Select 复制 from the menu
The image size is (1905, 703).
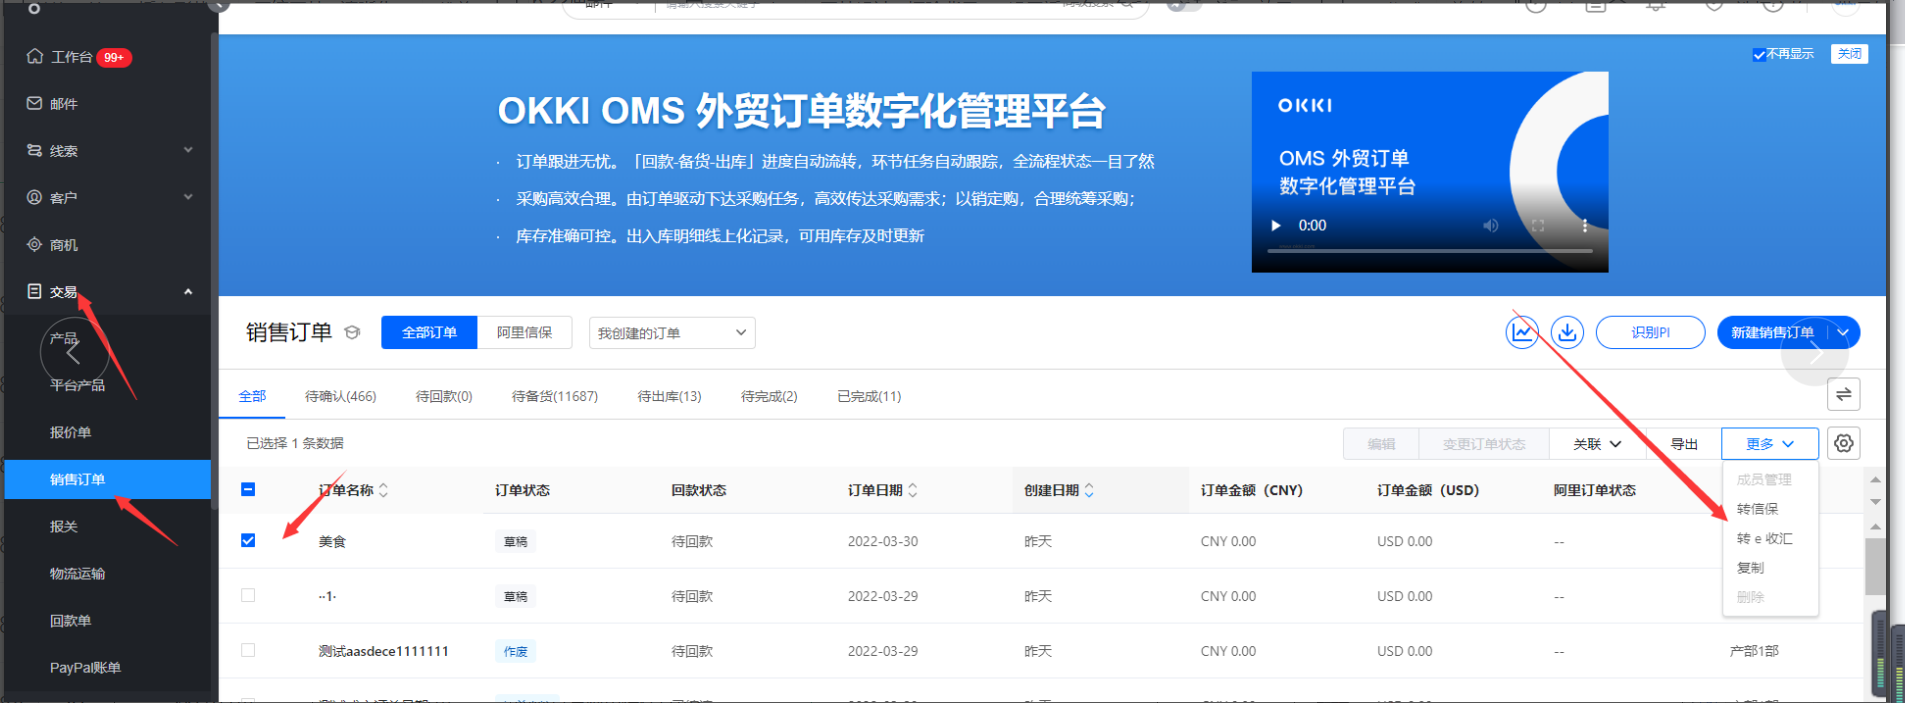[x=1750, y=568]
